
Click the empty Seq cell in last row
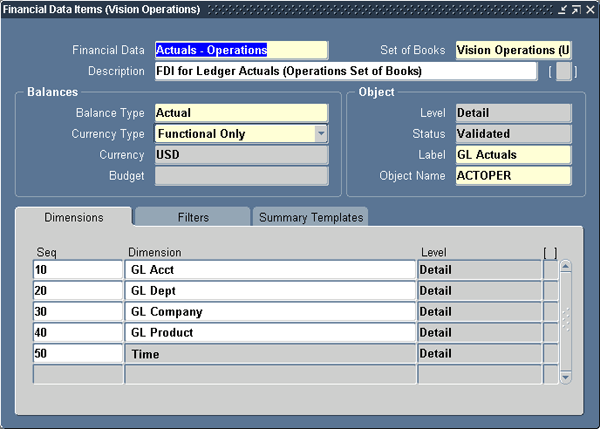click(78, 374)
